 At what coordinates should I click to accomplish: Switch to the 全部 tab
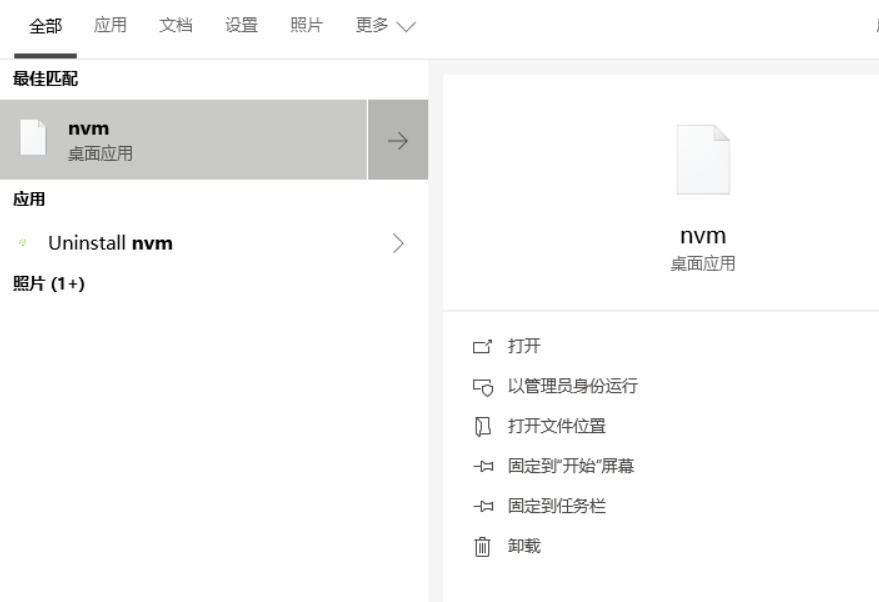pos(45,26)
